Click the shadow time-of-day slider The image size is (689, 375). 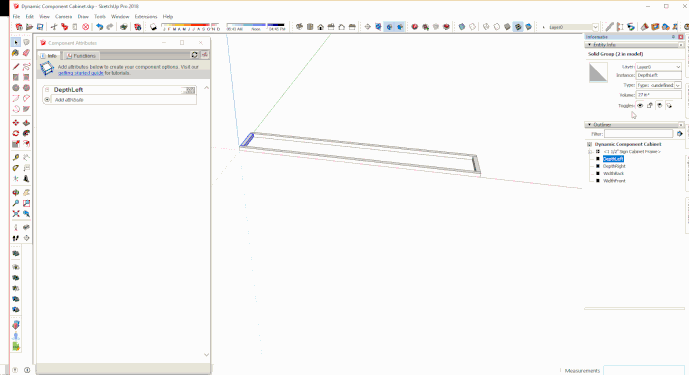(x=256, y=27)
